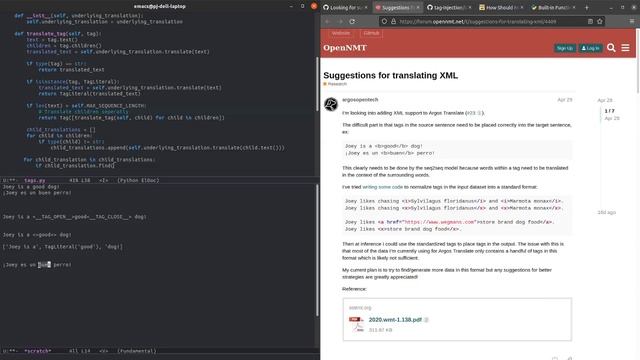Click the Log In button
This screenshot has height=360, width=640.
click(x=591, y=48)
